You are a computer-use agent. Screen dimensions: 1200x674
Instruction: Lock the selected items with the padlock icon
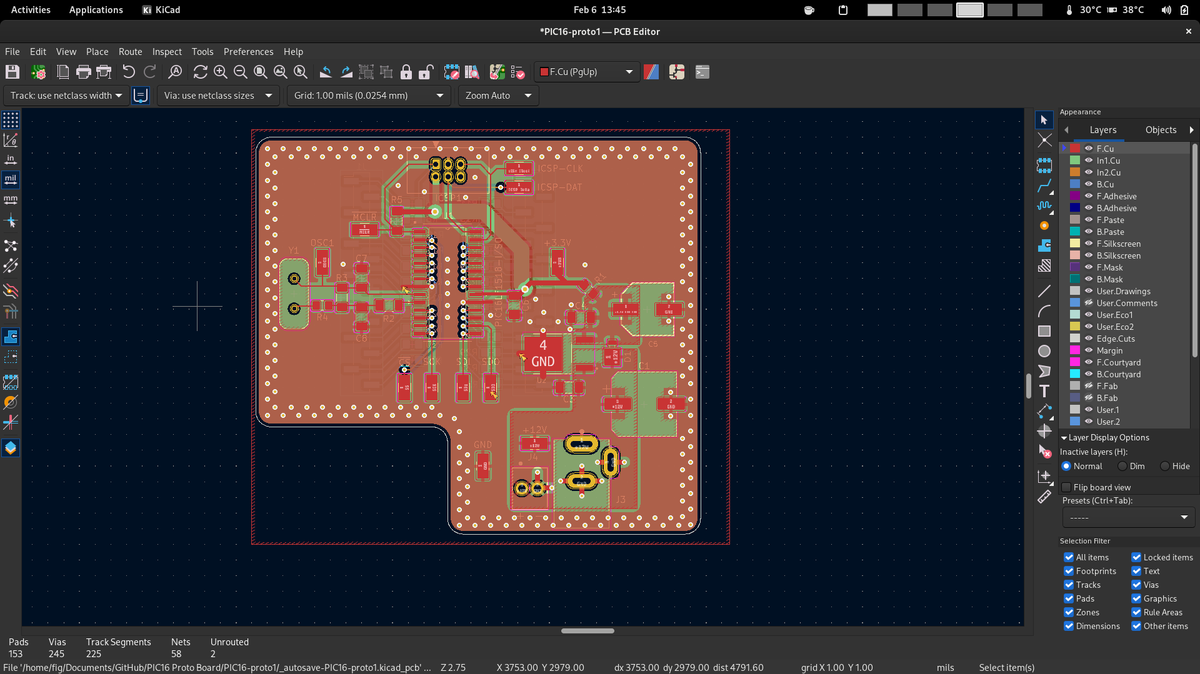tap(406, 72)
